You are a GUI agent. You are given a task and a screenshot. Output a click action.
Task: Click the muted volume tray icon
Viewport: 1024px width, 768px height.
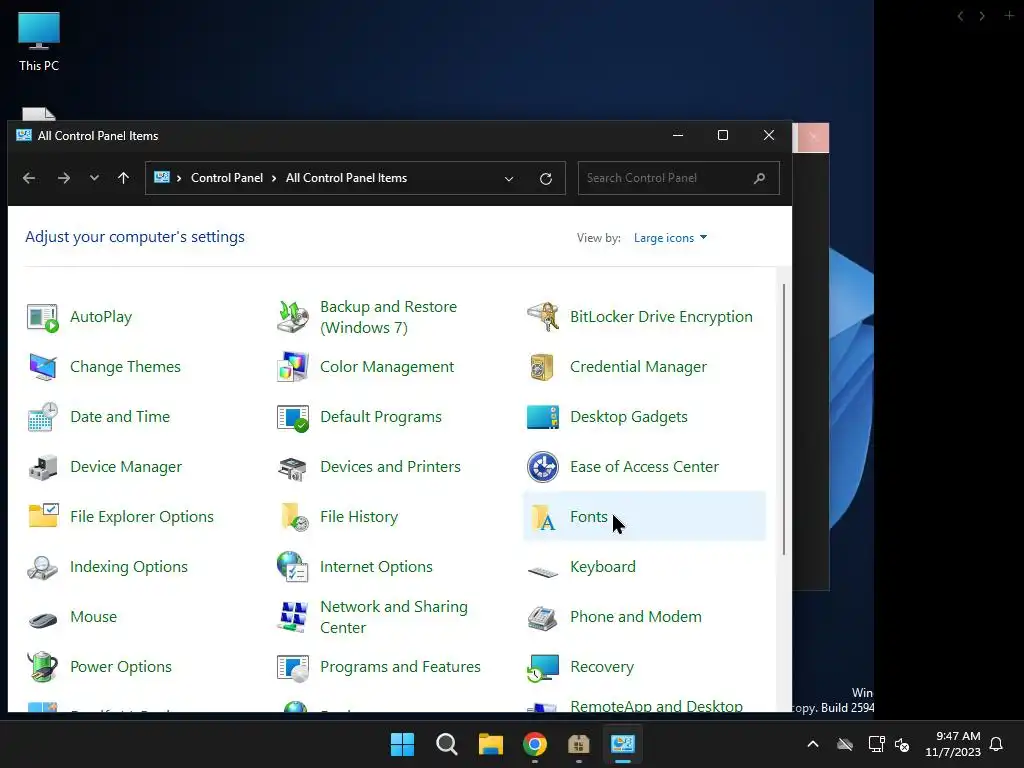pyautogui.click(x=902, y=744)
